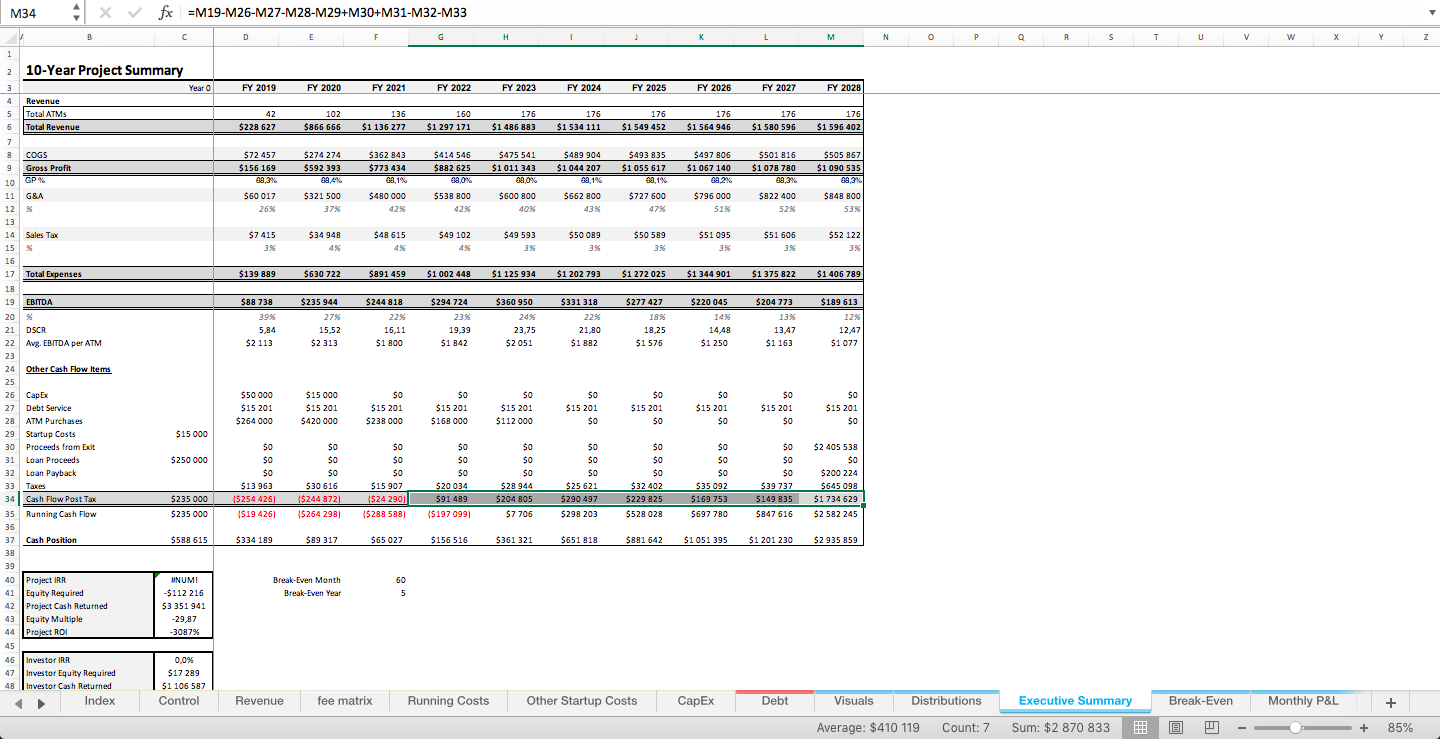Go to the fee matrix sheet

click(344, 701)
